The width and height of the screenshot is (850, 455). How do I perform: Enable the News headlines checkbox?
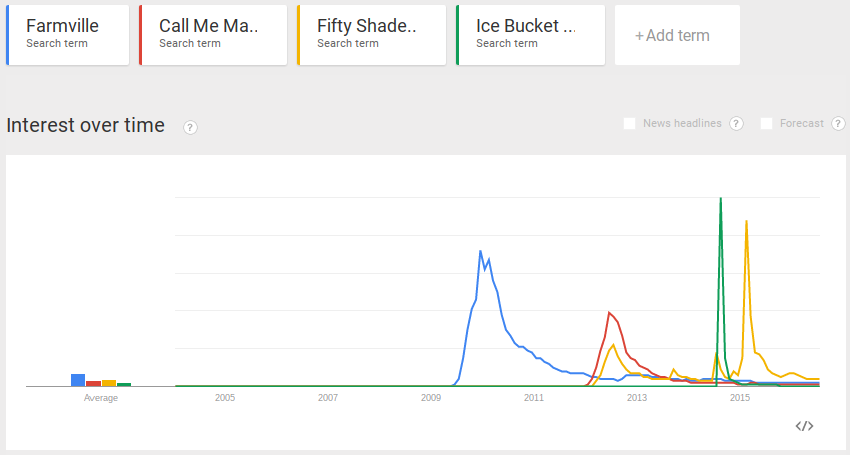(629, 124)
